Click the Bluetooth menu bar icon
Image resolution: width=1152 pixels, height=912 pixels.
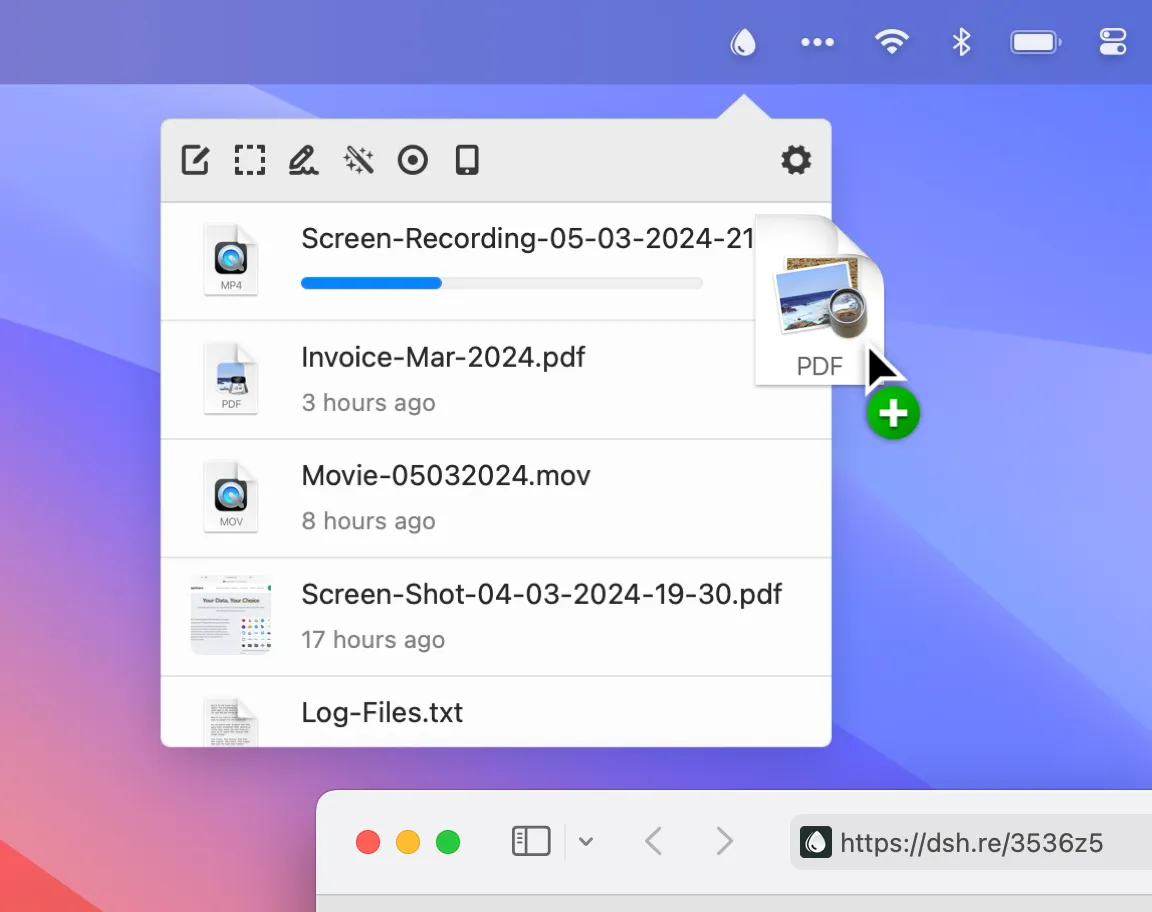tap(961, 42)
